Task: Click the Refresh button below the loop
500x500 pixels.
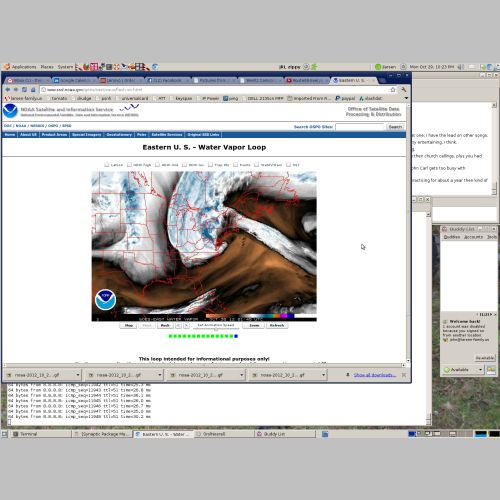Action: [x=277, y=325]
